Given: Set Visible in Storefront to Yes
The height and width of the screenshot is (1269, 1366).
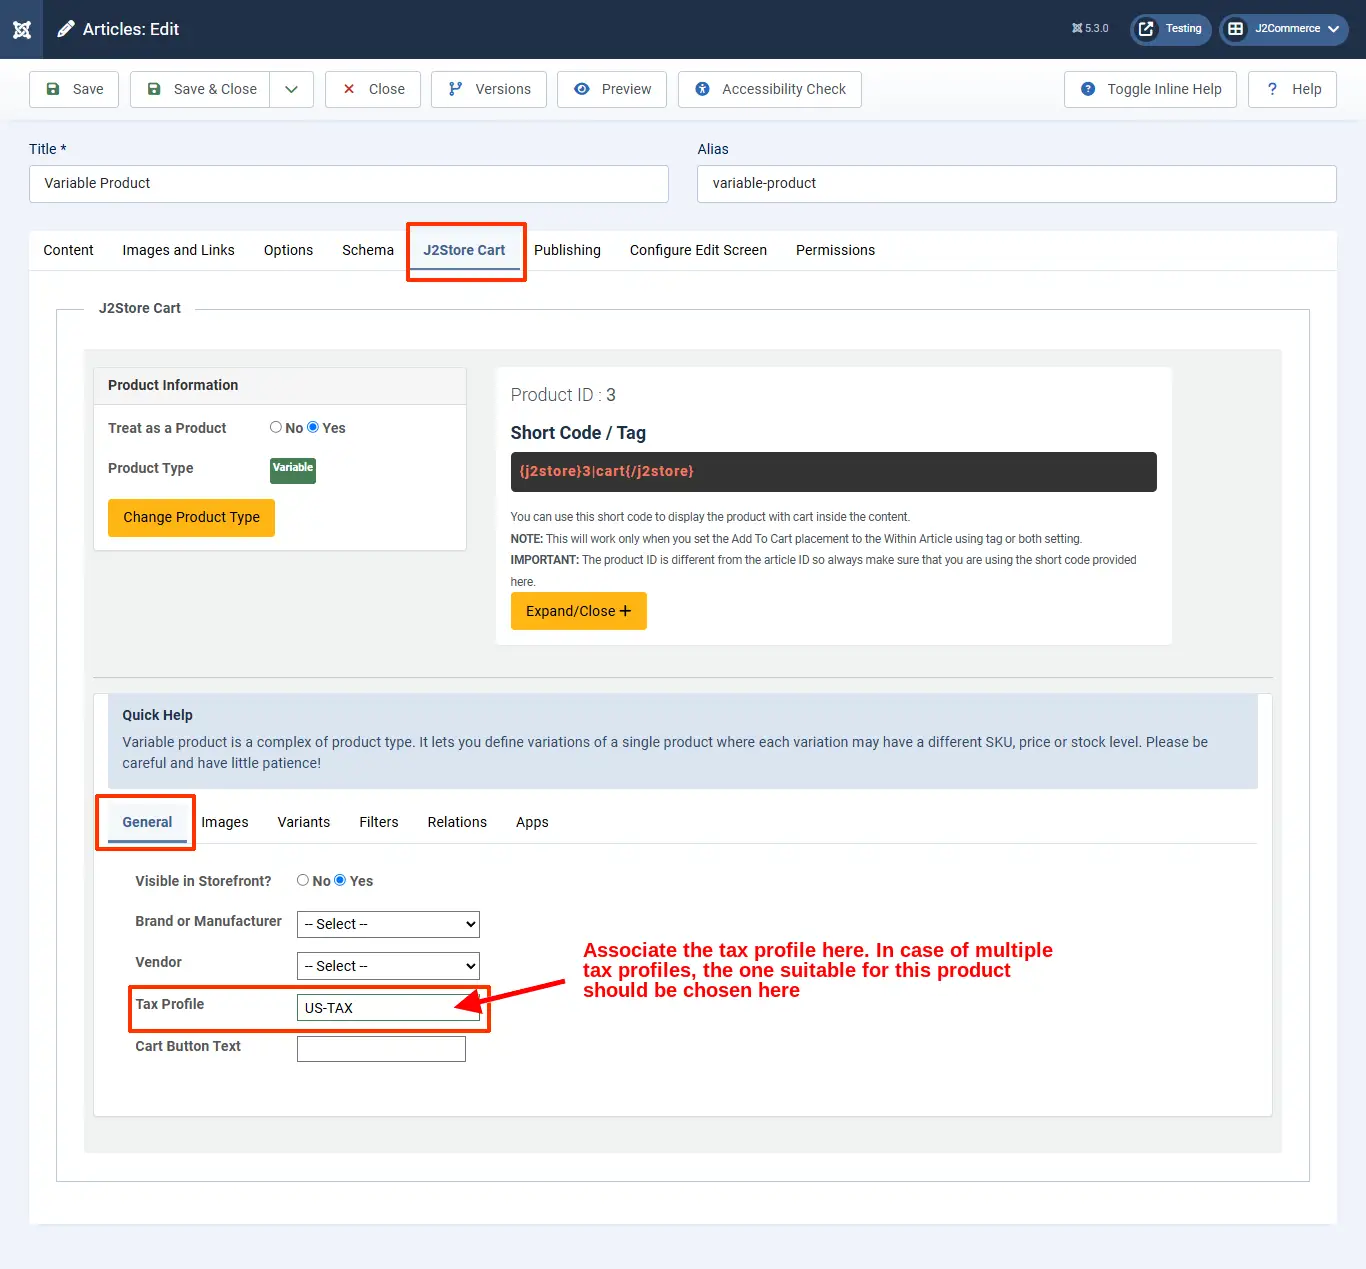Looking at the screenshot, I should [x=340, y=880].
